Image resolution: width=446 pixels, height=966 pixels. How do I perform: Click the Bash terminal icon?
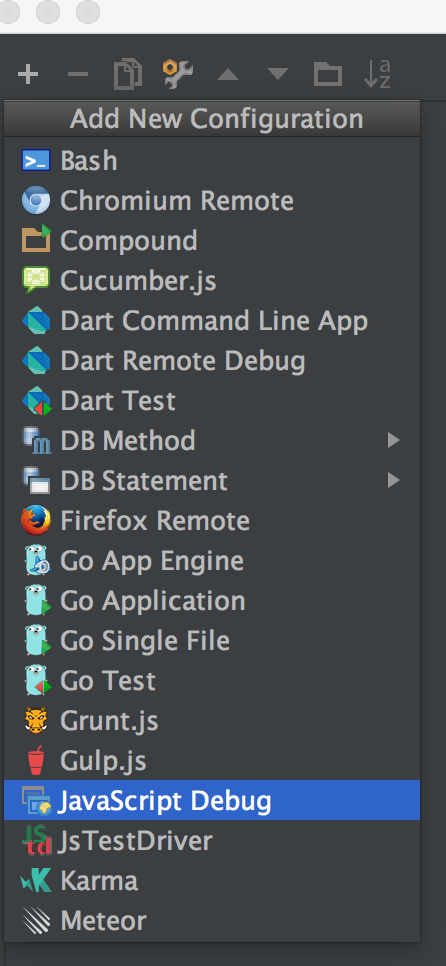coord(36,161)
